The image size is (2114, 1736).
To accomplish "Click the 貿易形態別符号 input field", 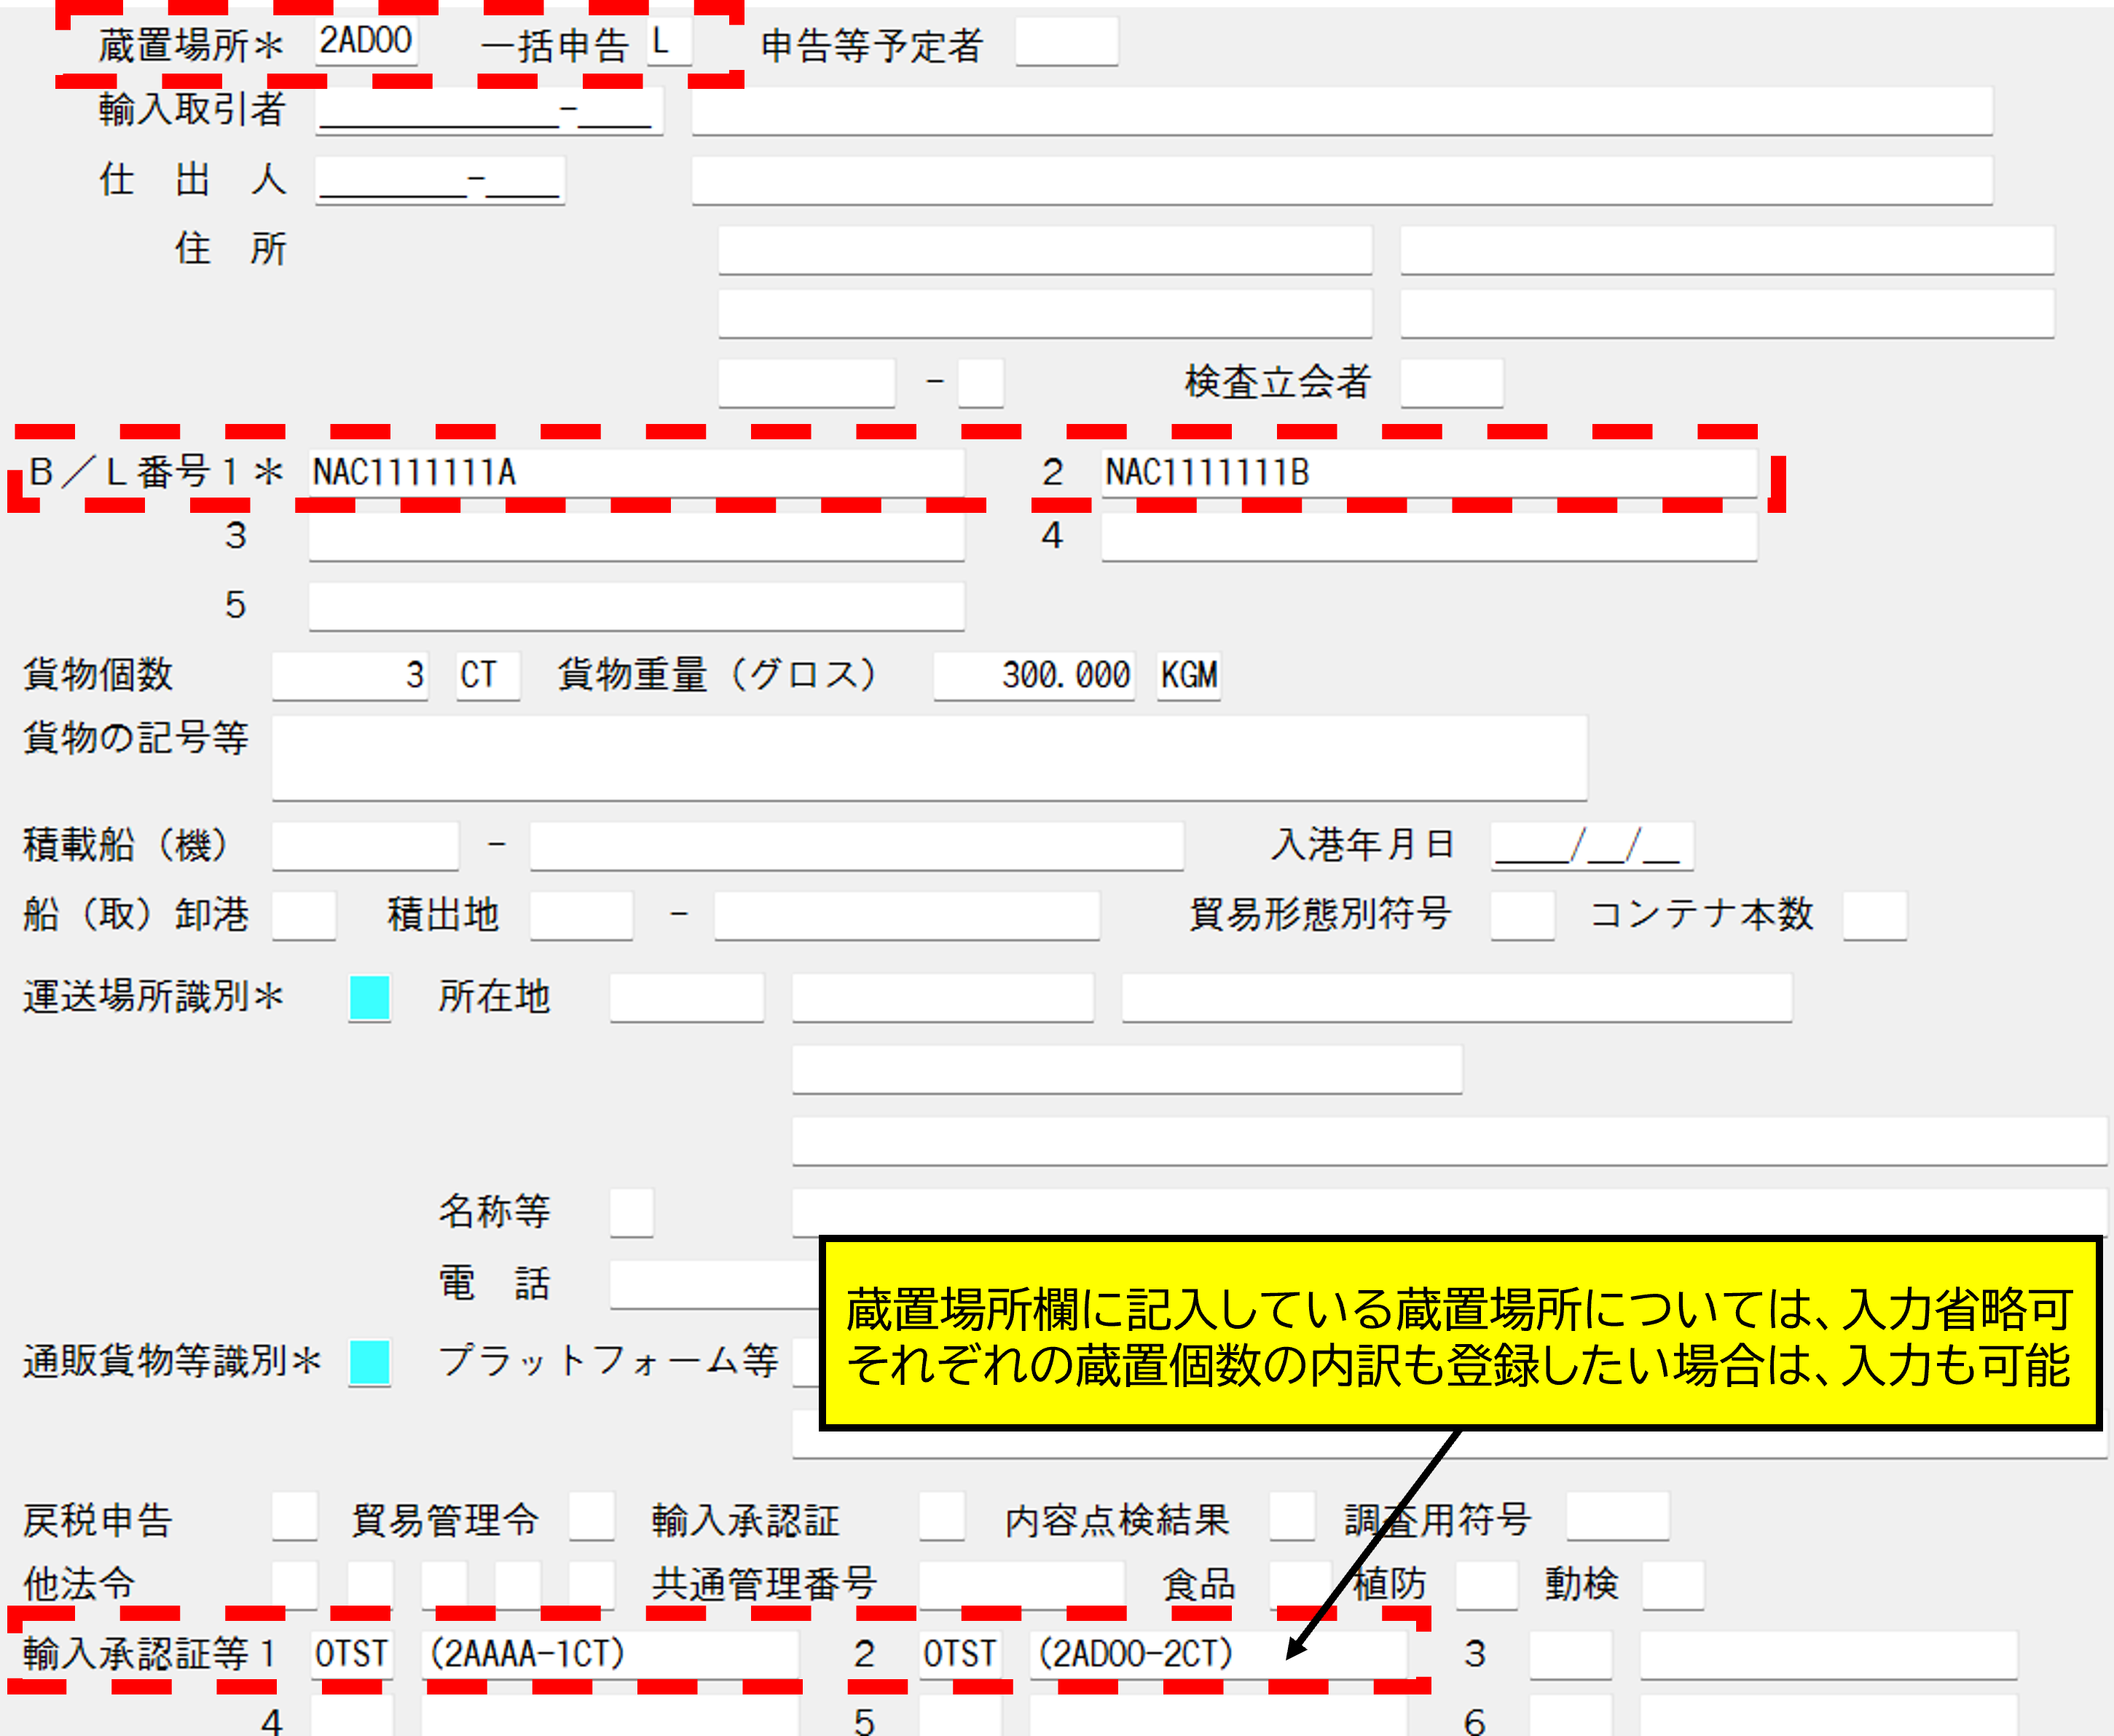I will (x=1520, y=913).
